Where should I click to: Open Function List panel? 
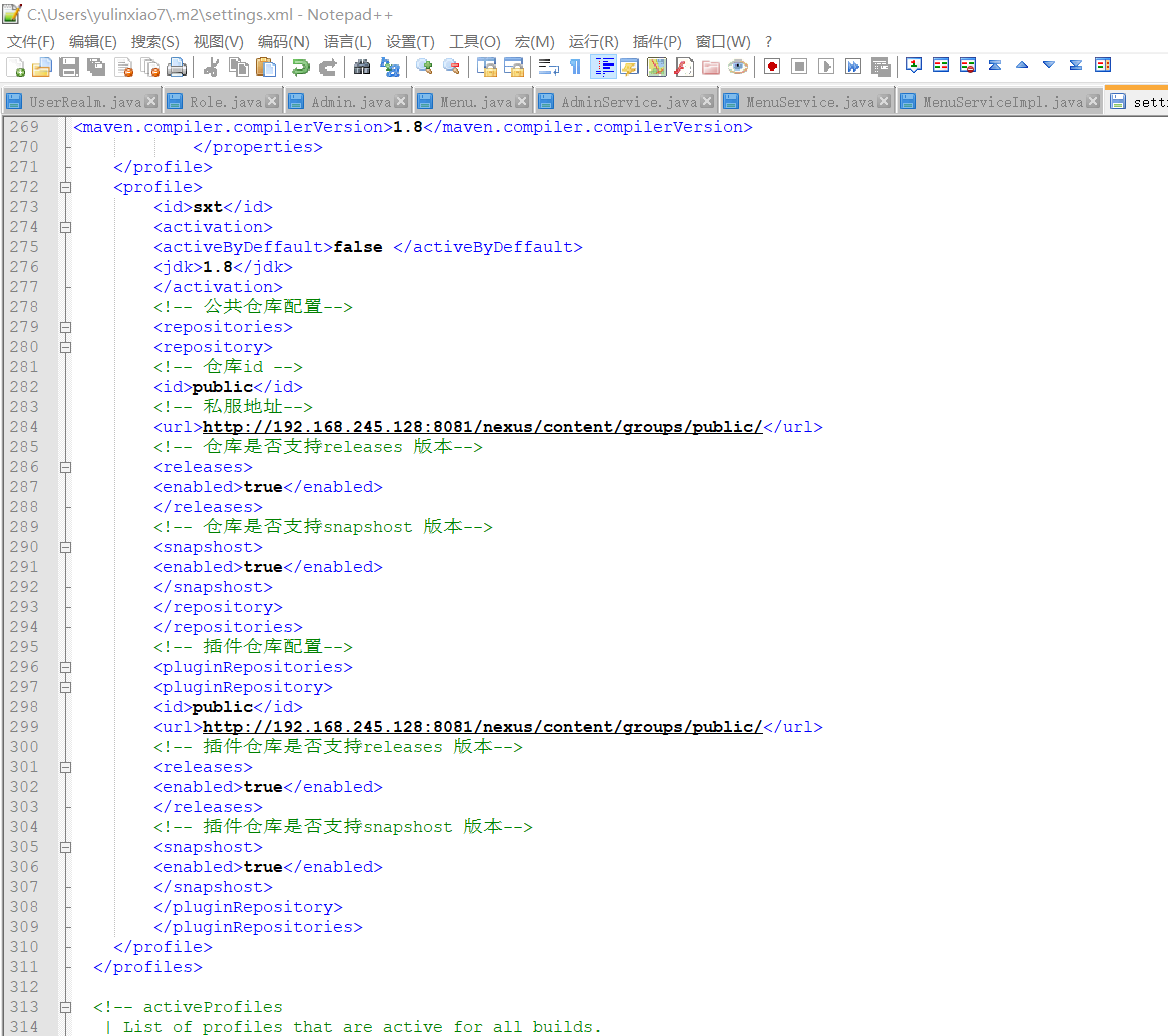[684, 67]
